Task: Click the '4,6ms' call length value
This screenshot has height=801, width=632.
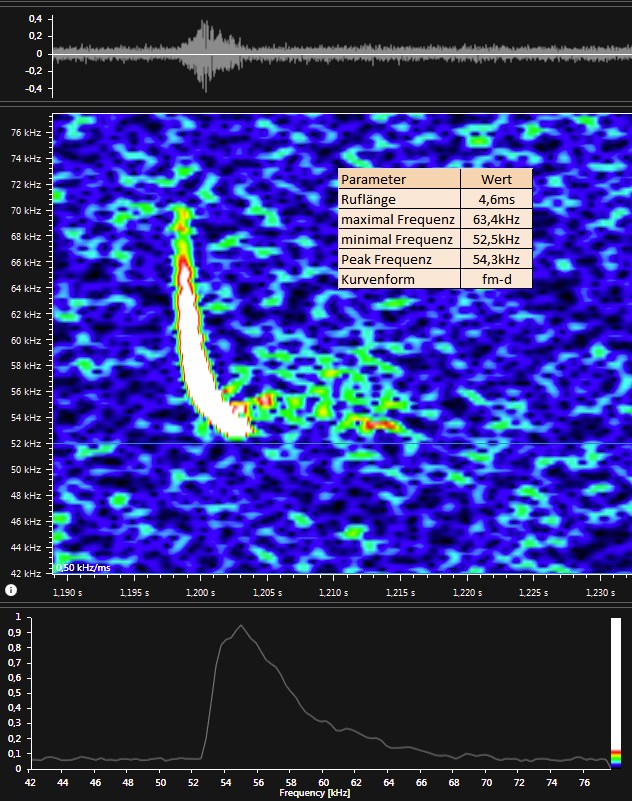Action: pos(496,199)
